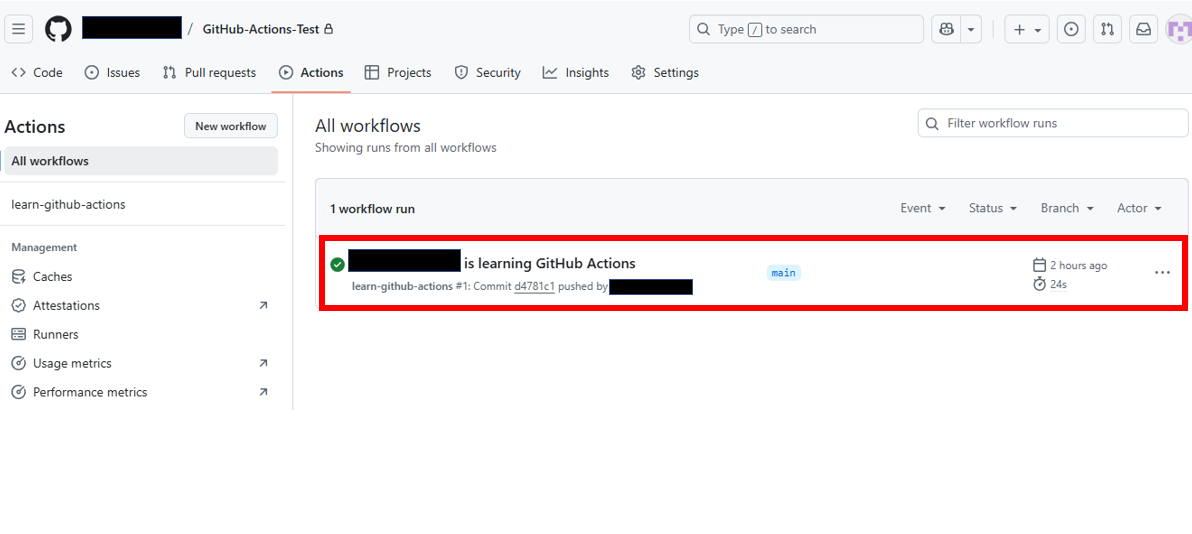Open the plus Create new menu
The width and height of the screenshot is (1192, 534).
[1027, 29]
